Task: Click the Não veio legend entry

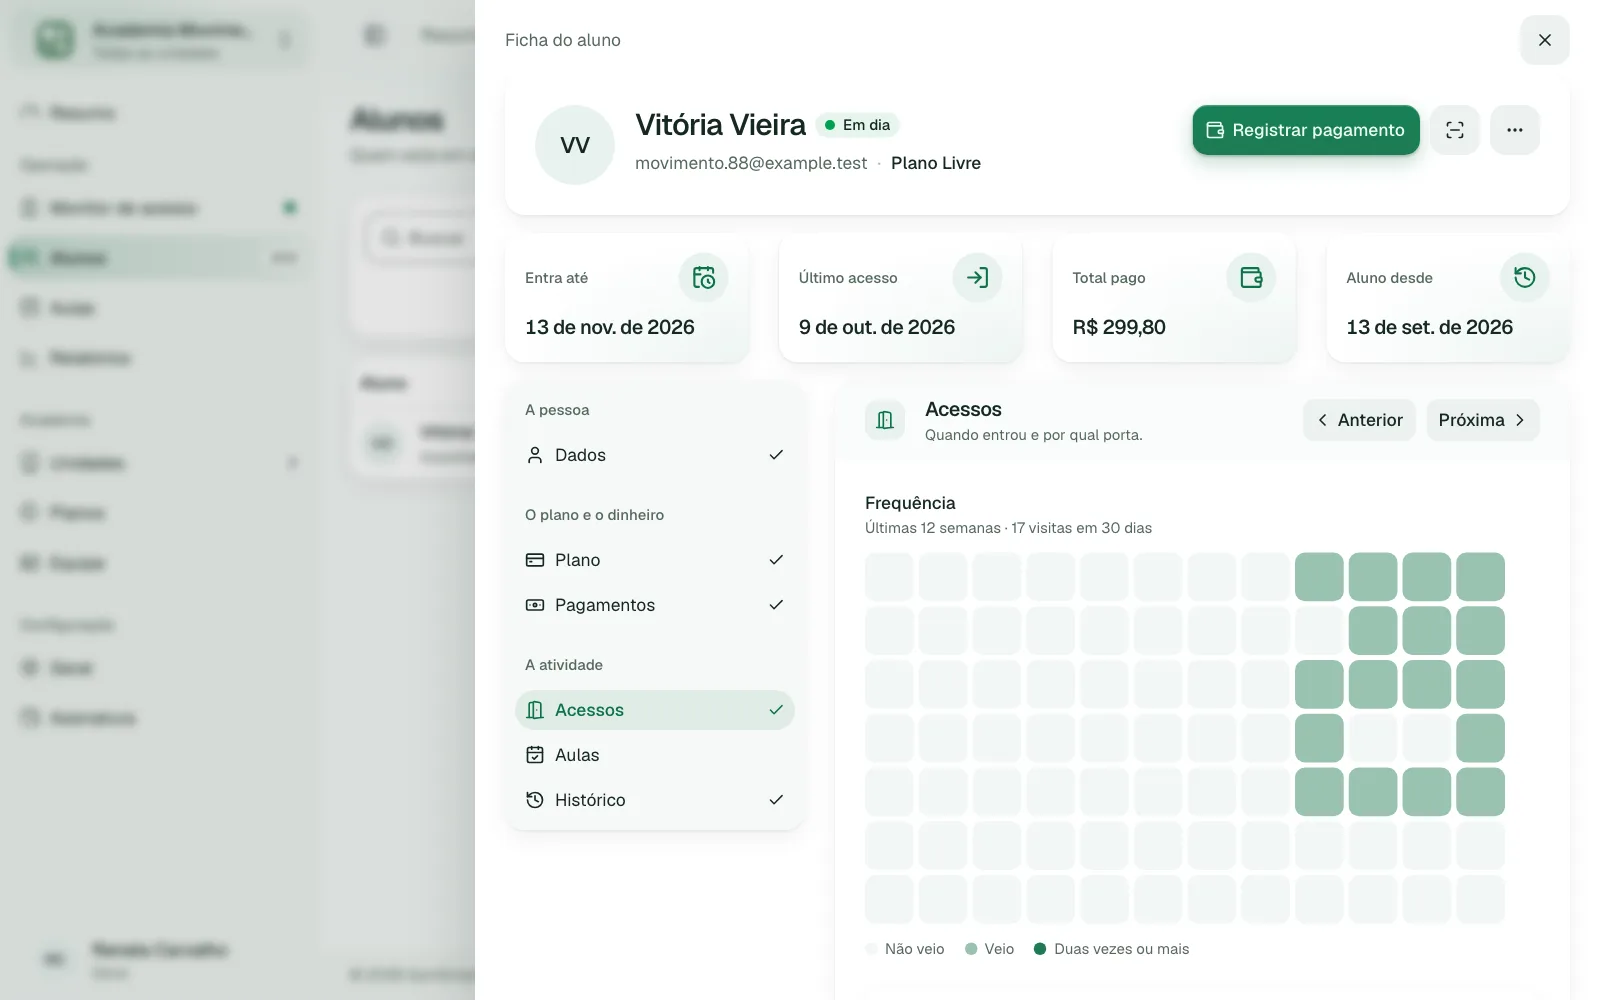Action: click(x=905, y=949)
